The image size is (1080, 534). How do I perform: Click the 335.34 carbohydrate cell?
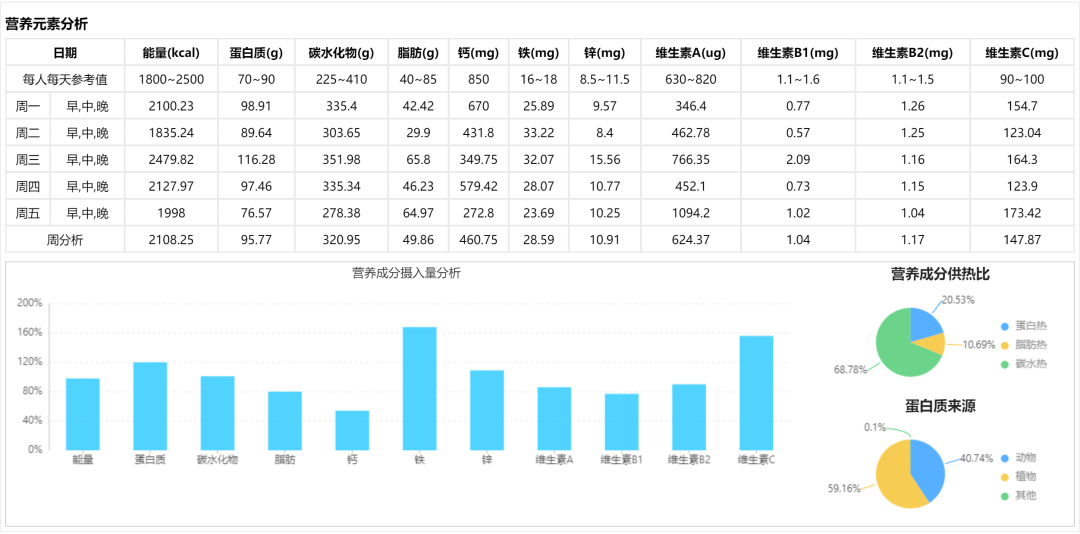[341, 186]
